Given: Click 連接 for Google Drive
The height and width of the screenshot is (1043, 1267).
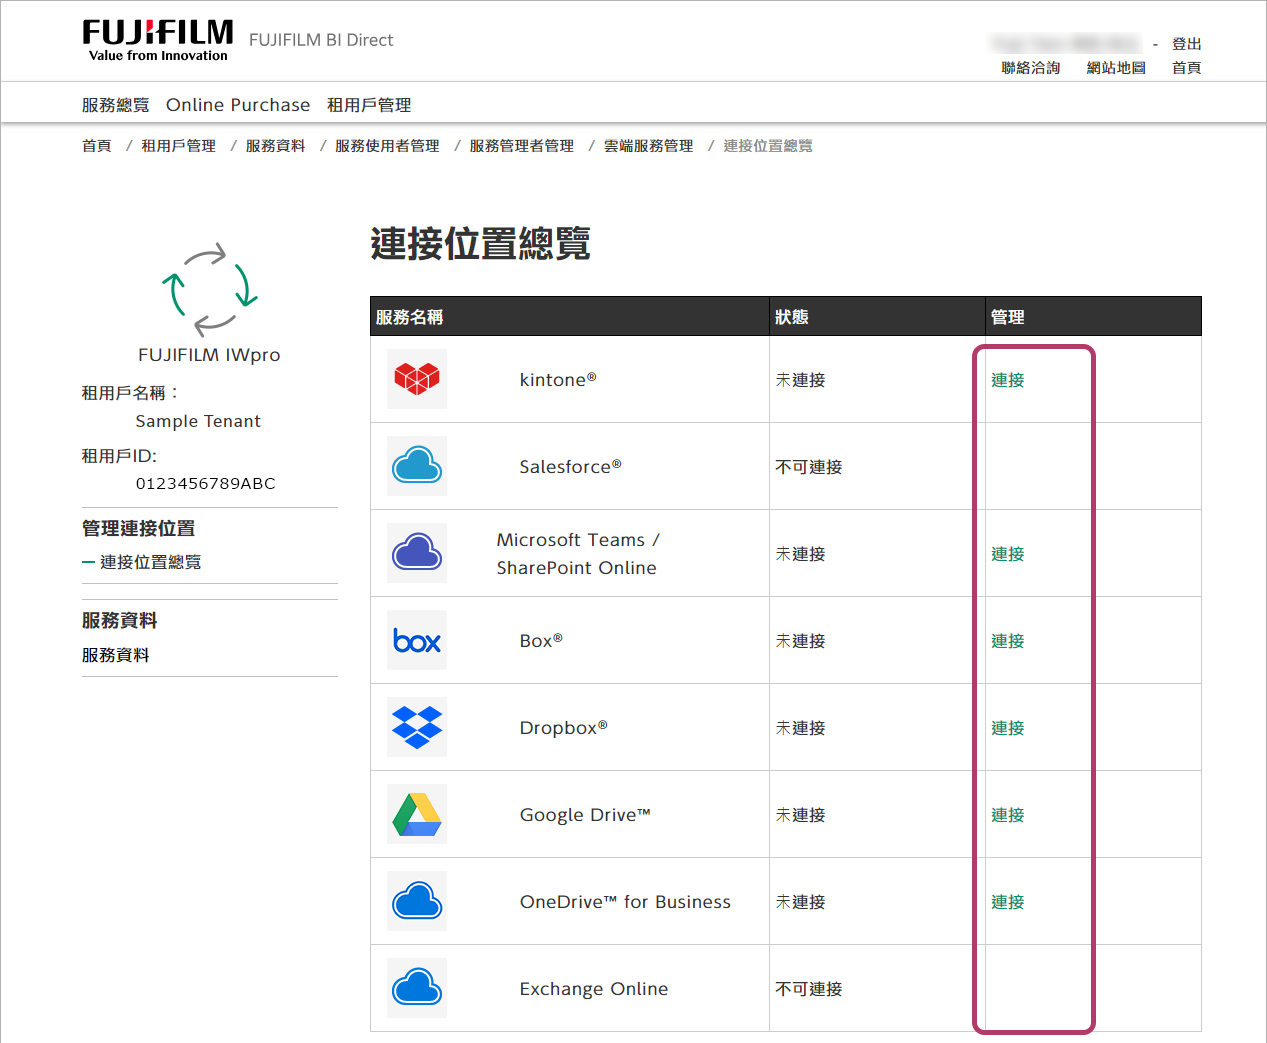Looking at the screenshot, I should pos(1008,815).
